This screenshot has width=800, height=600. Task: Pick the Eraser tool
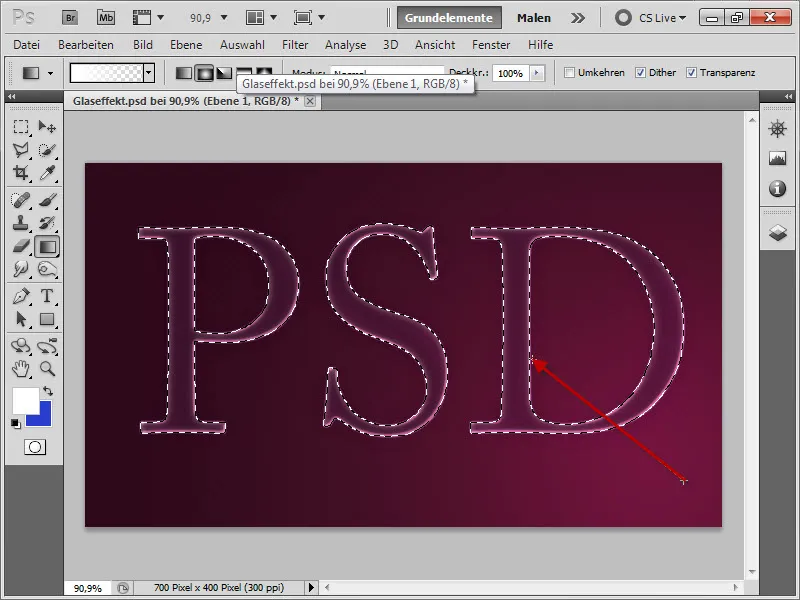pyautogui.click(x=21, y=246)
